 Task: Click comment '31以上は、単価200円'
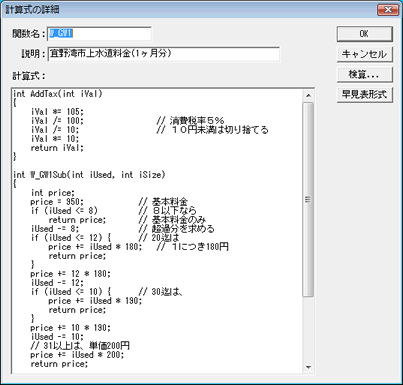[80, 346]
